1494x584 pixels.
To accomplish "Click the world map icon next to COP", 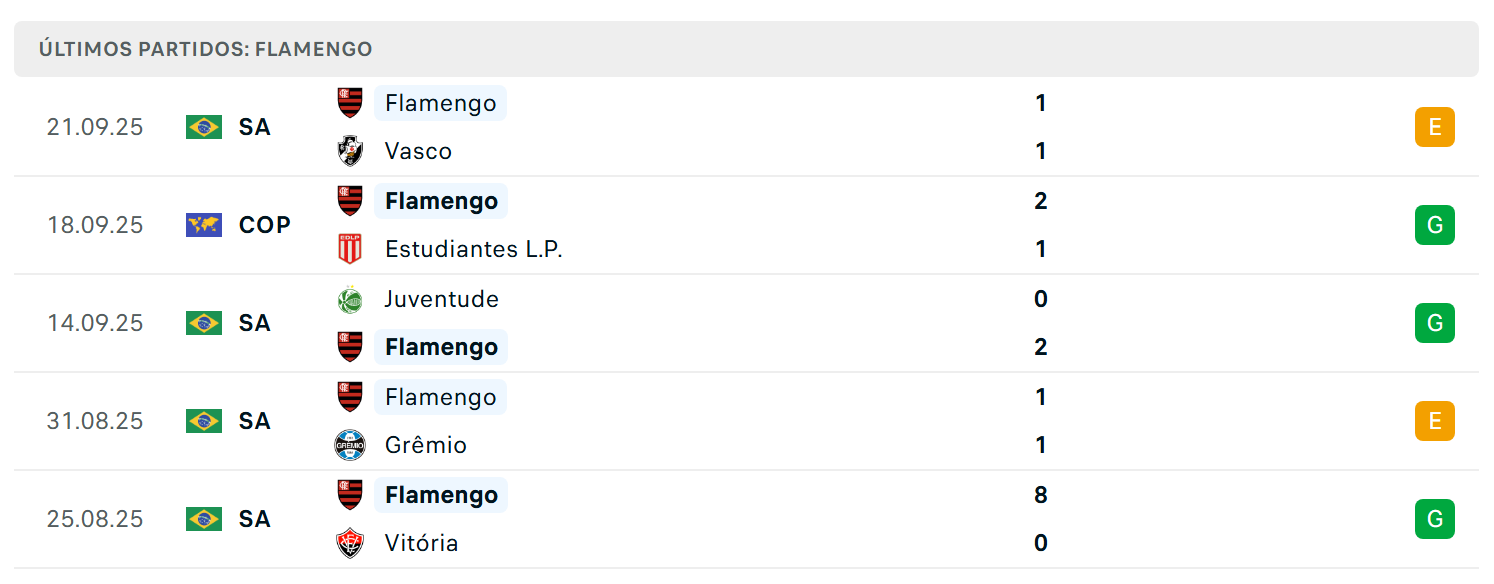I will click(x=204, y=225).
